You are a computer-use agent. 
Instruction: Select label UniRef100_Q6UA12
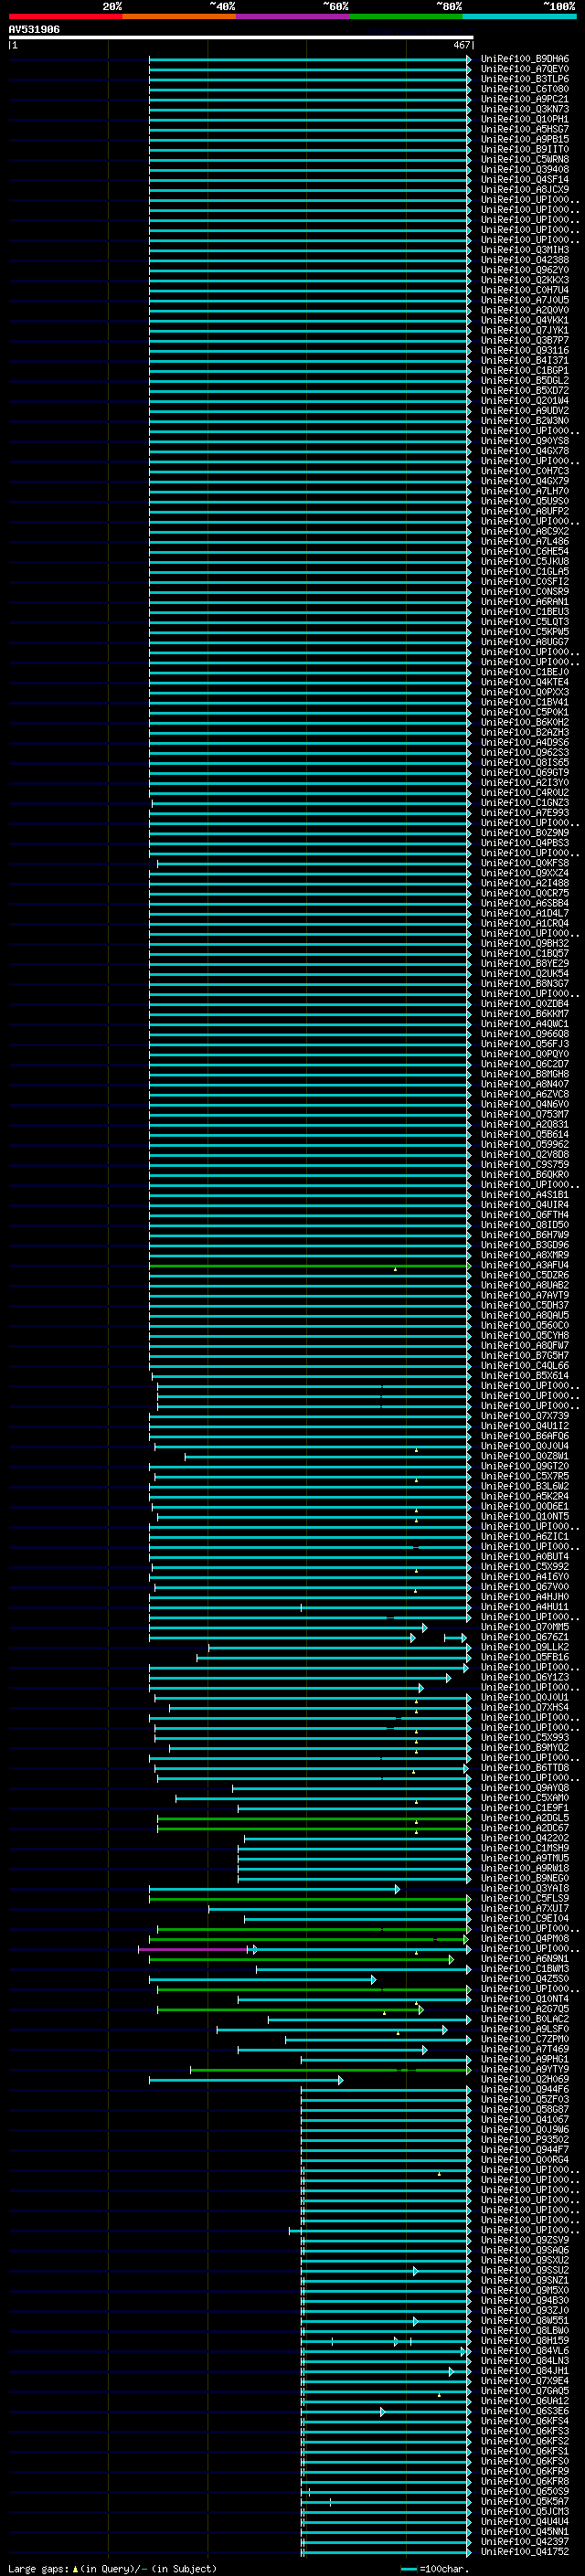(x=524, y=2401)
